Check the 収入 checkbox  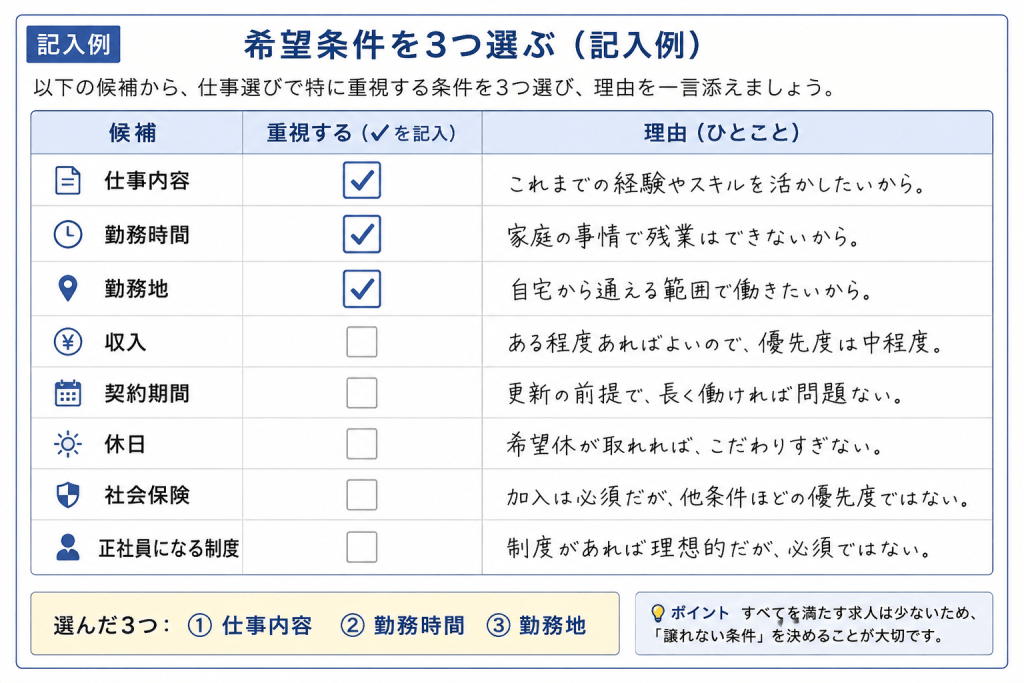pos(362,342)
